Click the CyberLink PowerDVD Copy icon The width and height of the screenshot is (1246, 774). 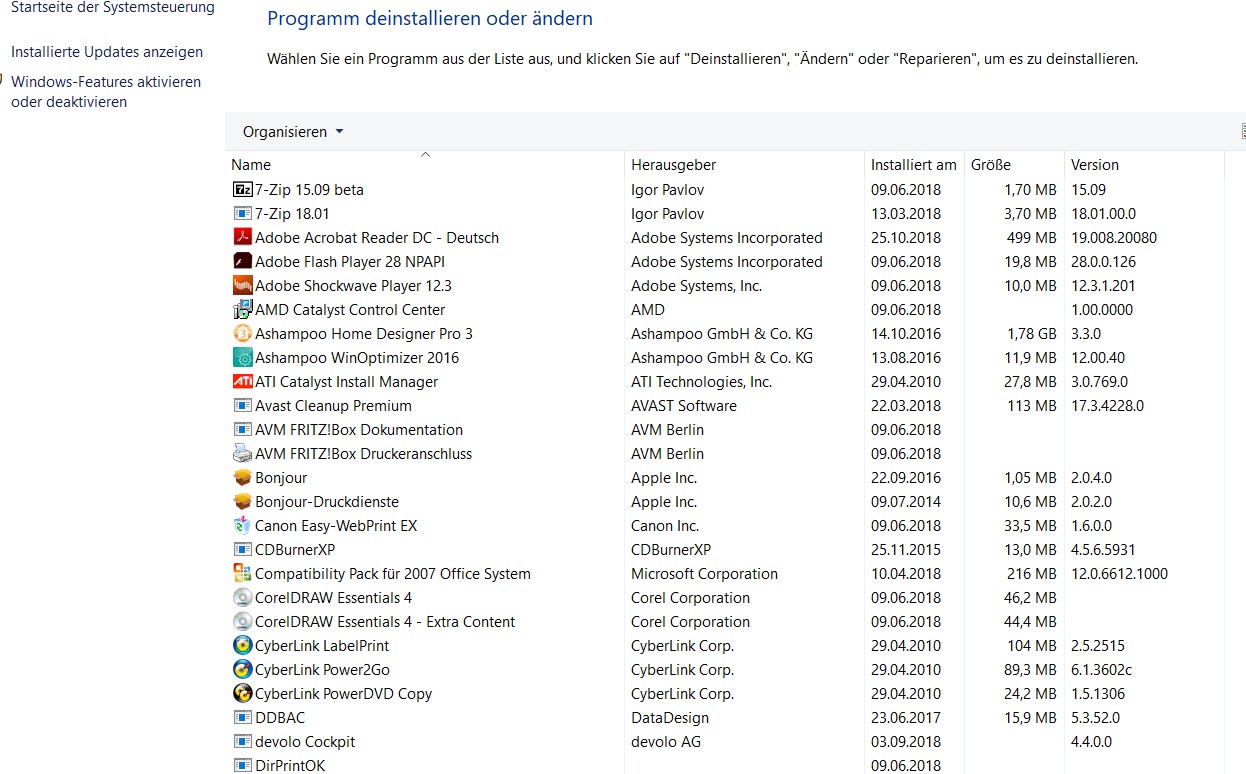242,693
